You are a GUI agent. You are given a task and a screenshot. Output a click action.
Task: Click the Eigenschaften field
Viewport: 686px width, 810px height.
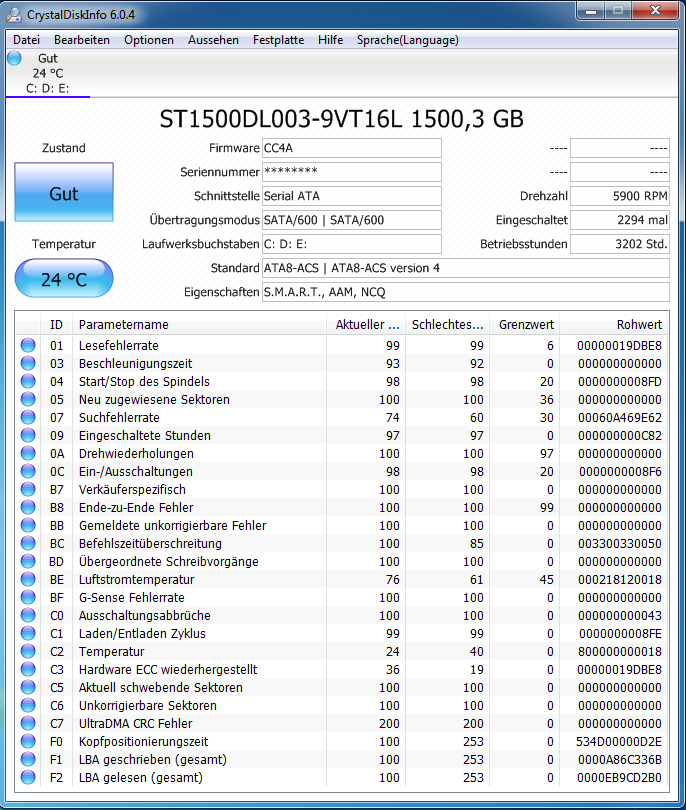466,292
